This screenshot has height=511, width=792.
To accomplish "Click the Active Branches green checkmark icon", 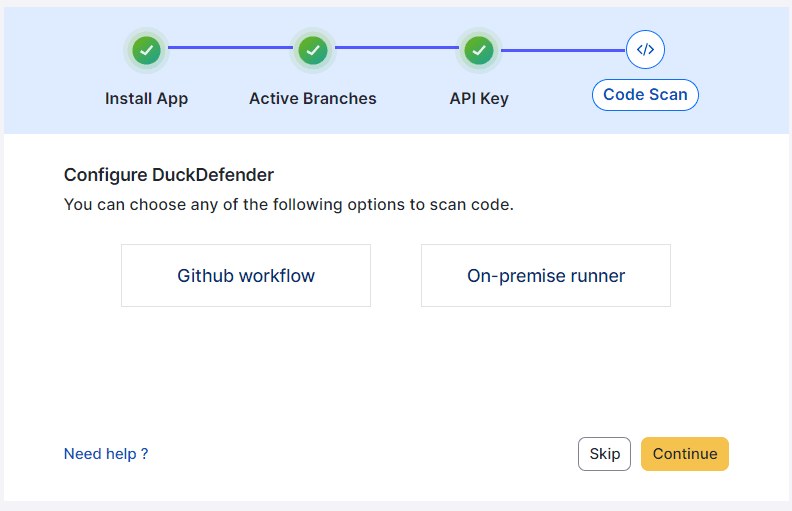I will [x=313, y=50].
